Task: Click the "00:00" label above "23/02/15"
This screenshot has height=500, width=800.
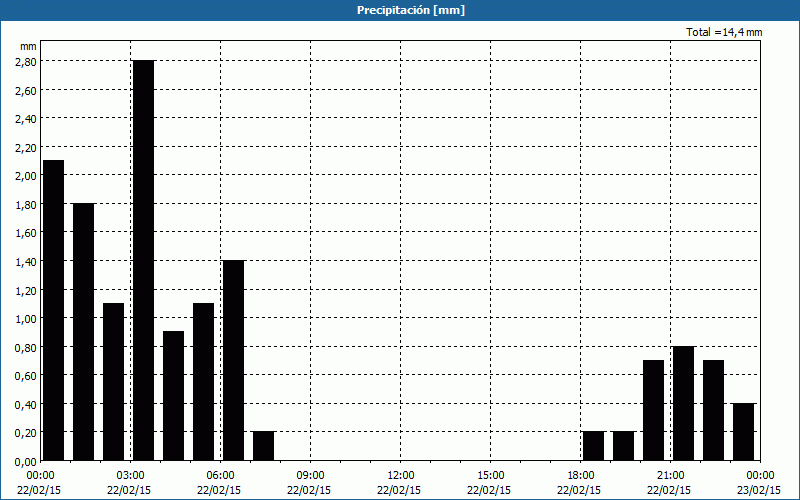Action: [760, 476]
